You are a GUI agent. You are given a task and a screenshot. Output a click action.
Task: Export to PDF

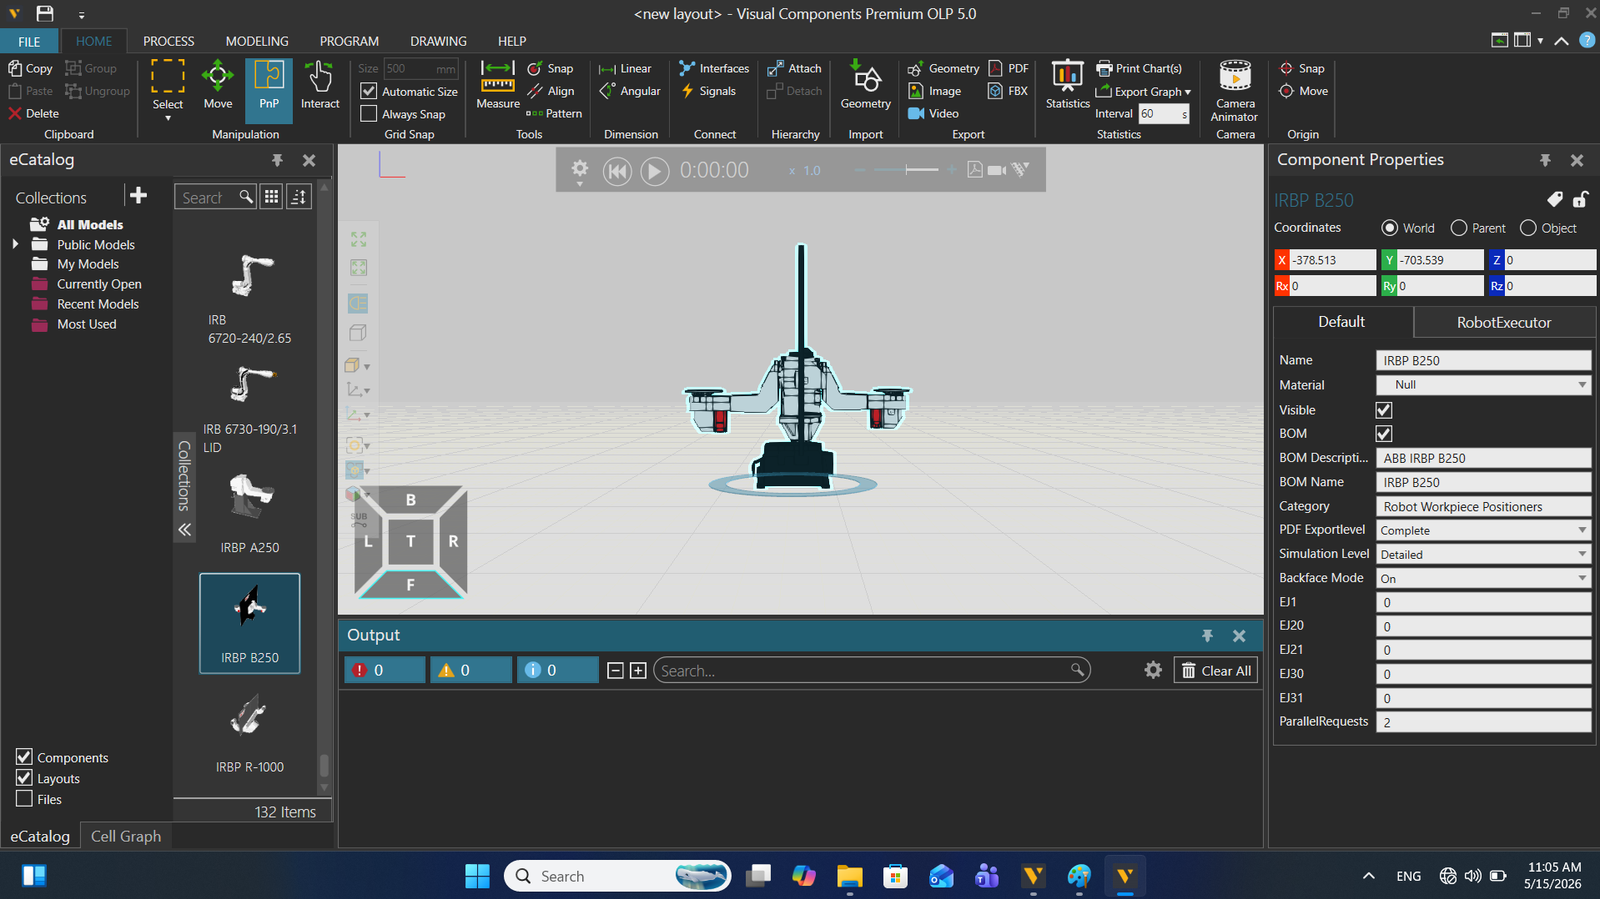coord(1009,69)
